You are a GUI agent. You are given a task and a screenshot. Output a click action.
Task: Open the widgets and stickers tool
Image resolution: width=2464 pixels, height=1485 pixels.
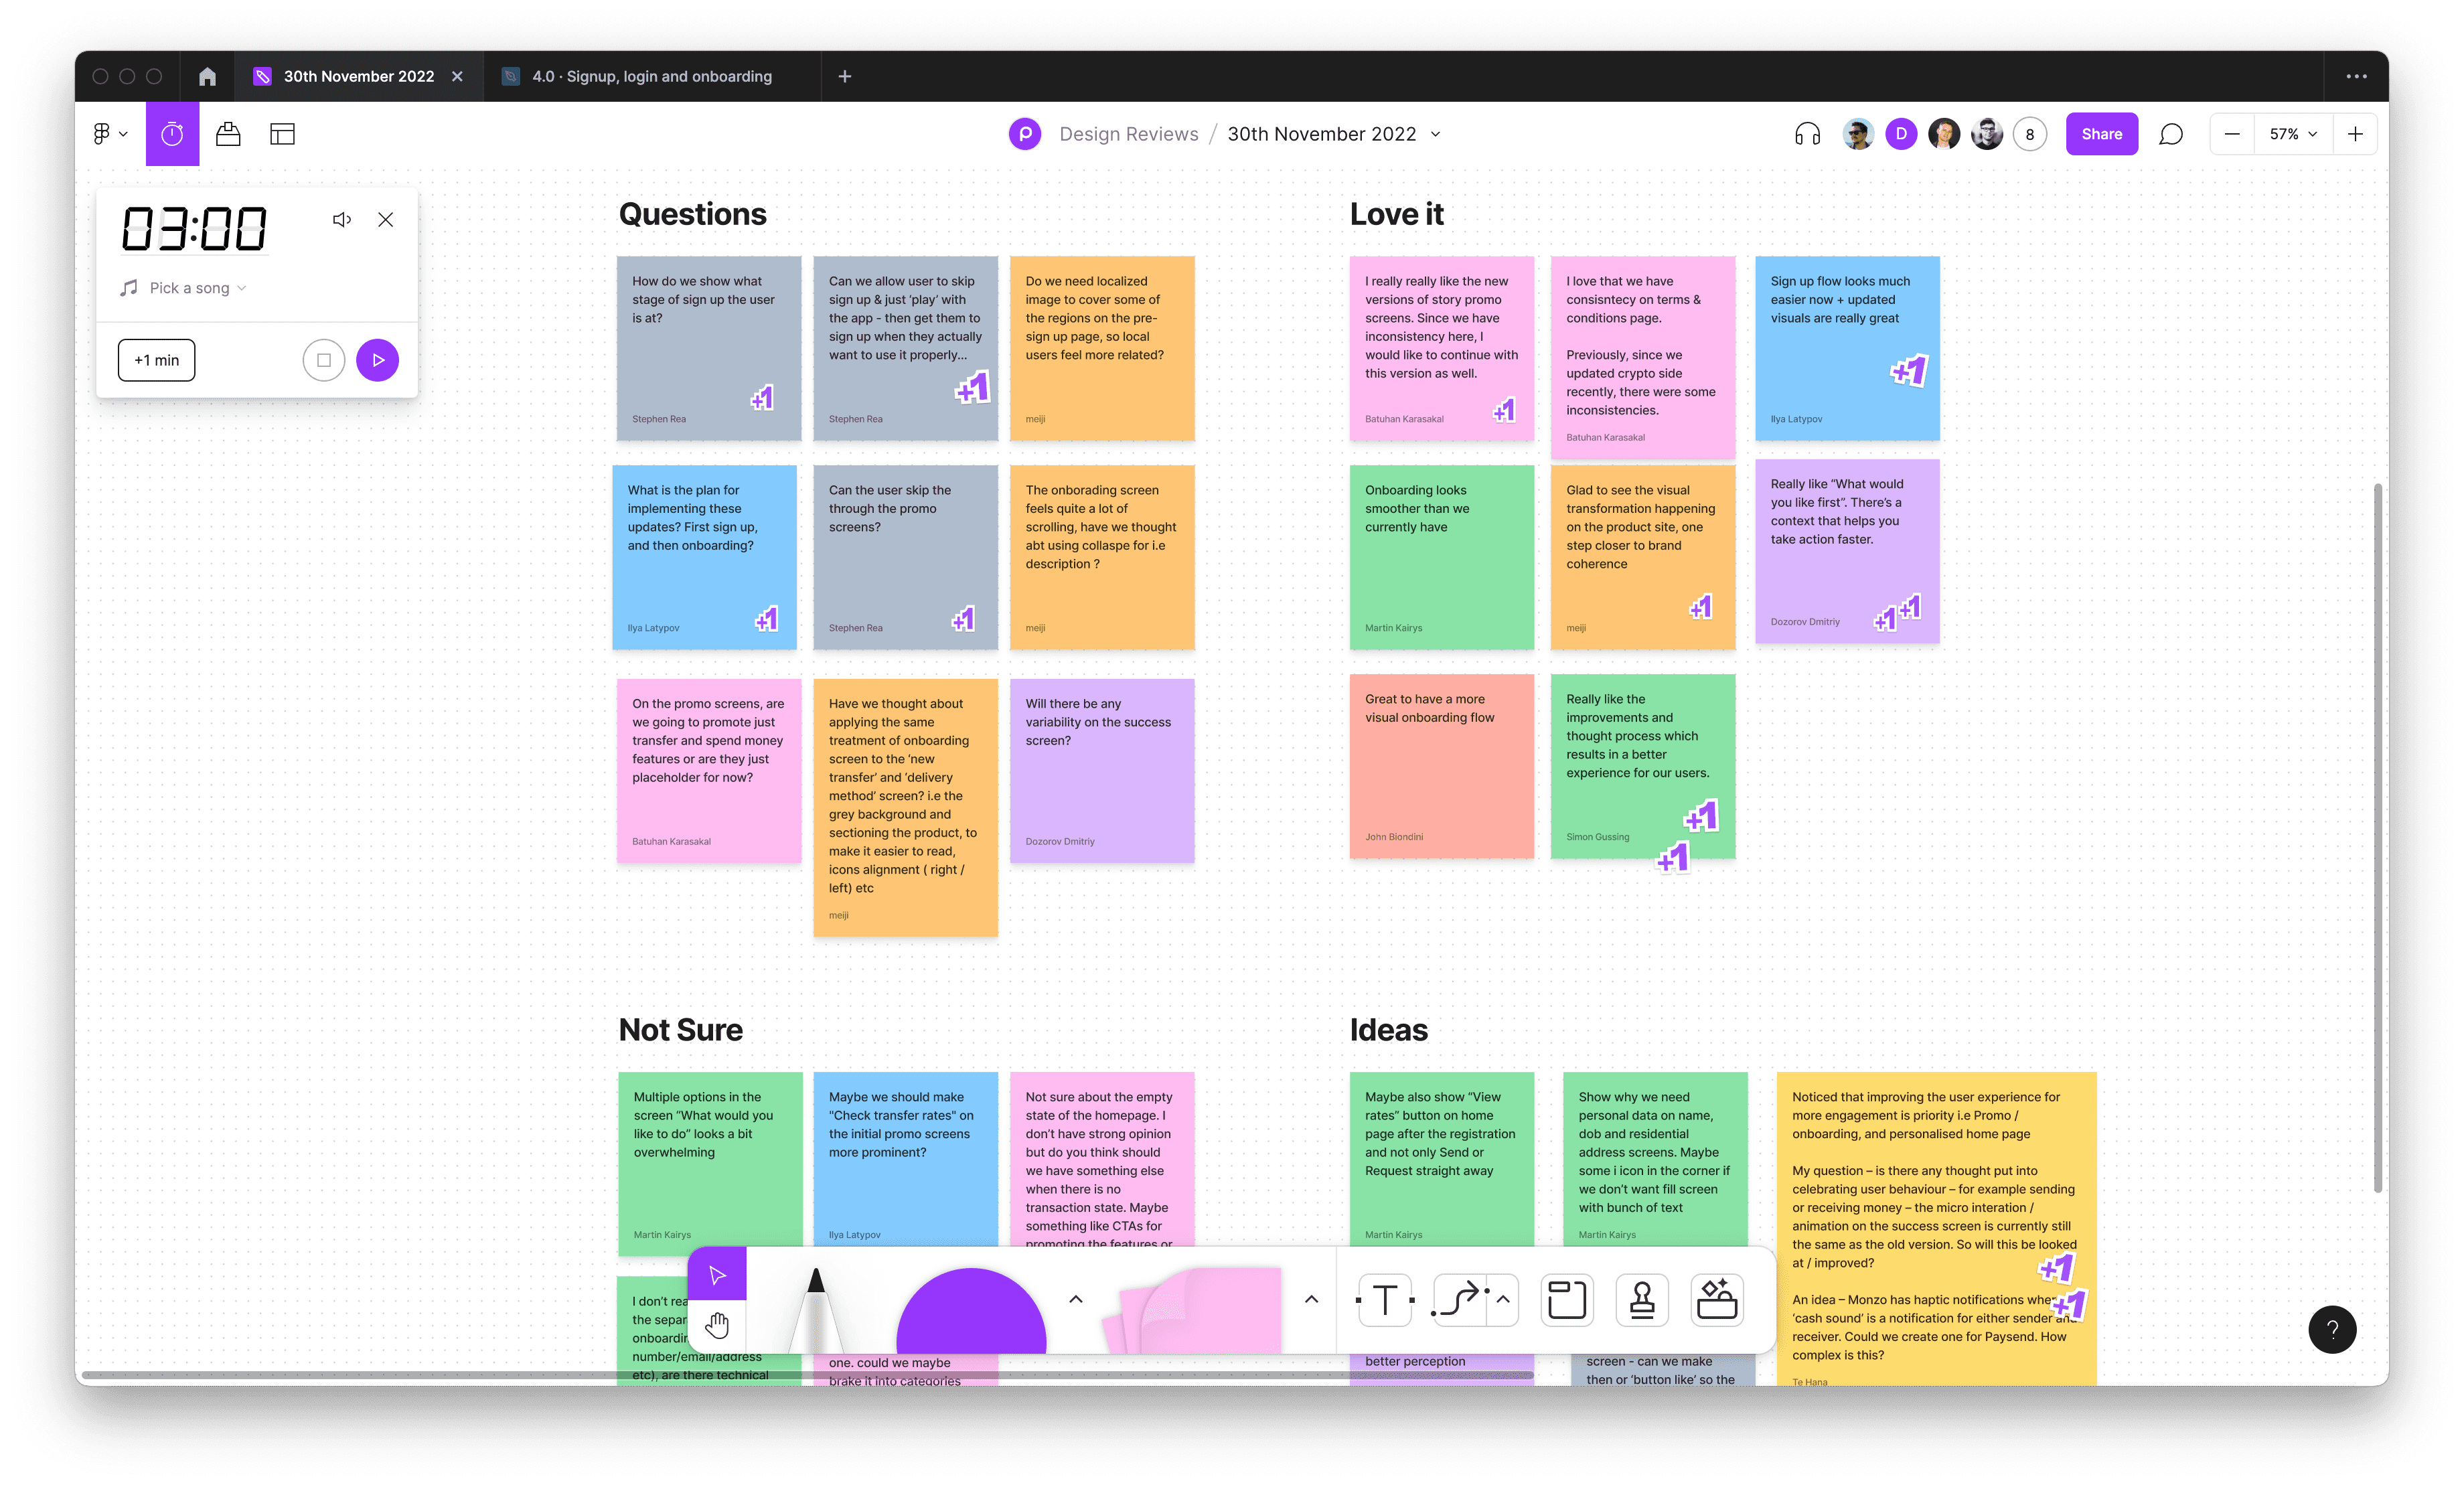pos(1717,1300)
